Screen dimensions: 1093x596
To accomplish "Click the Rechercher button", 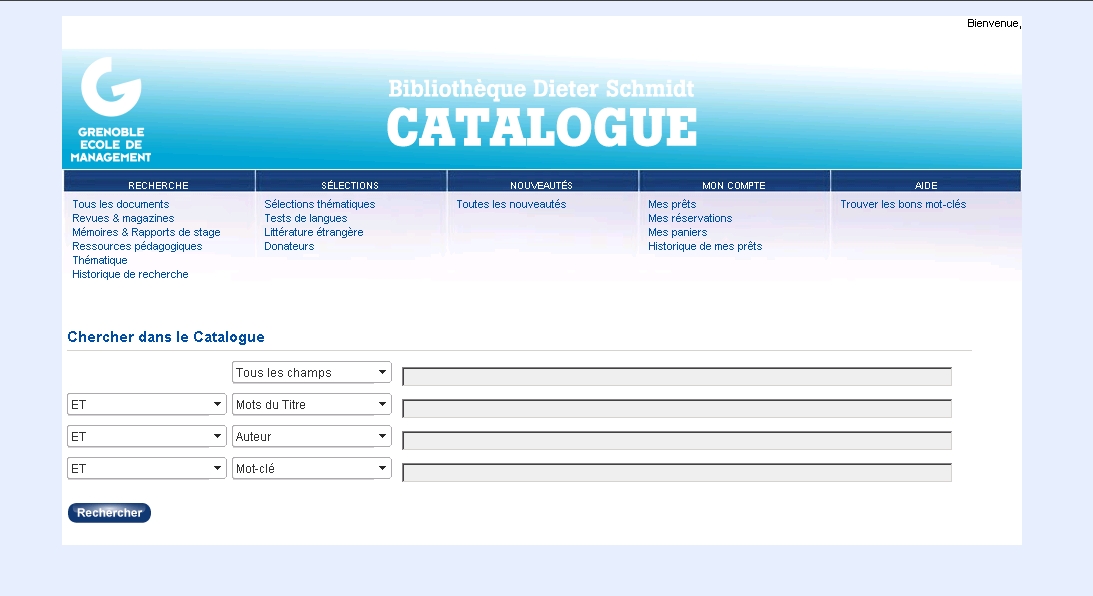I will point(109,512).
